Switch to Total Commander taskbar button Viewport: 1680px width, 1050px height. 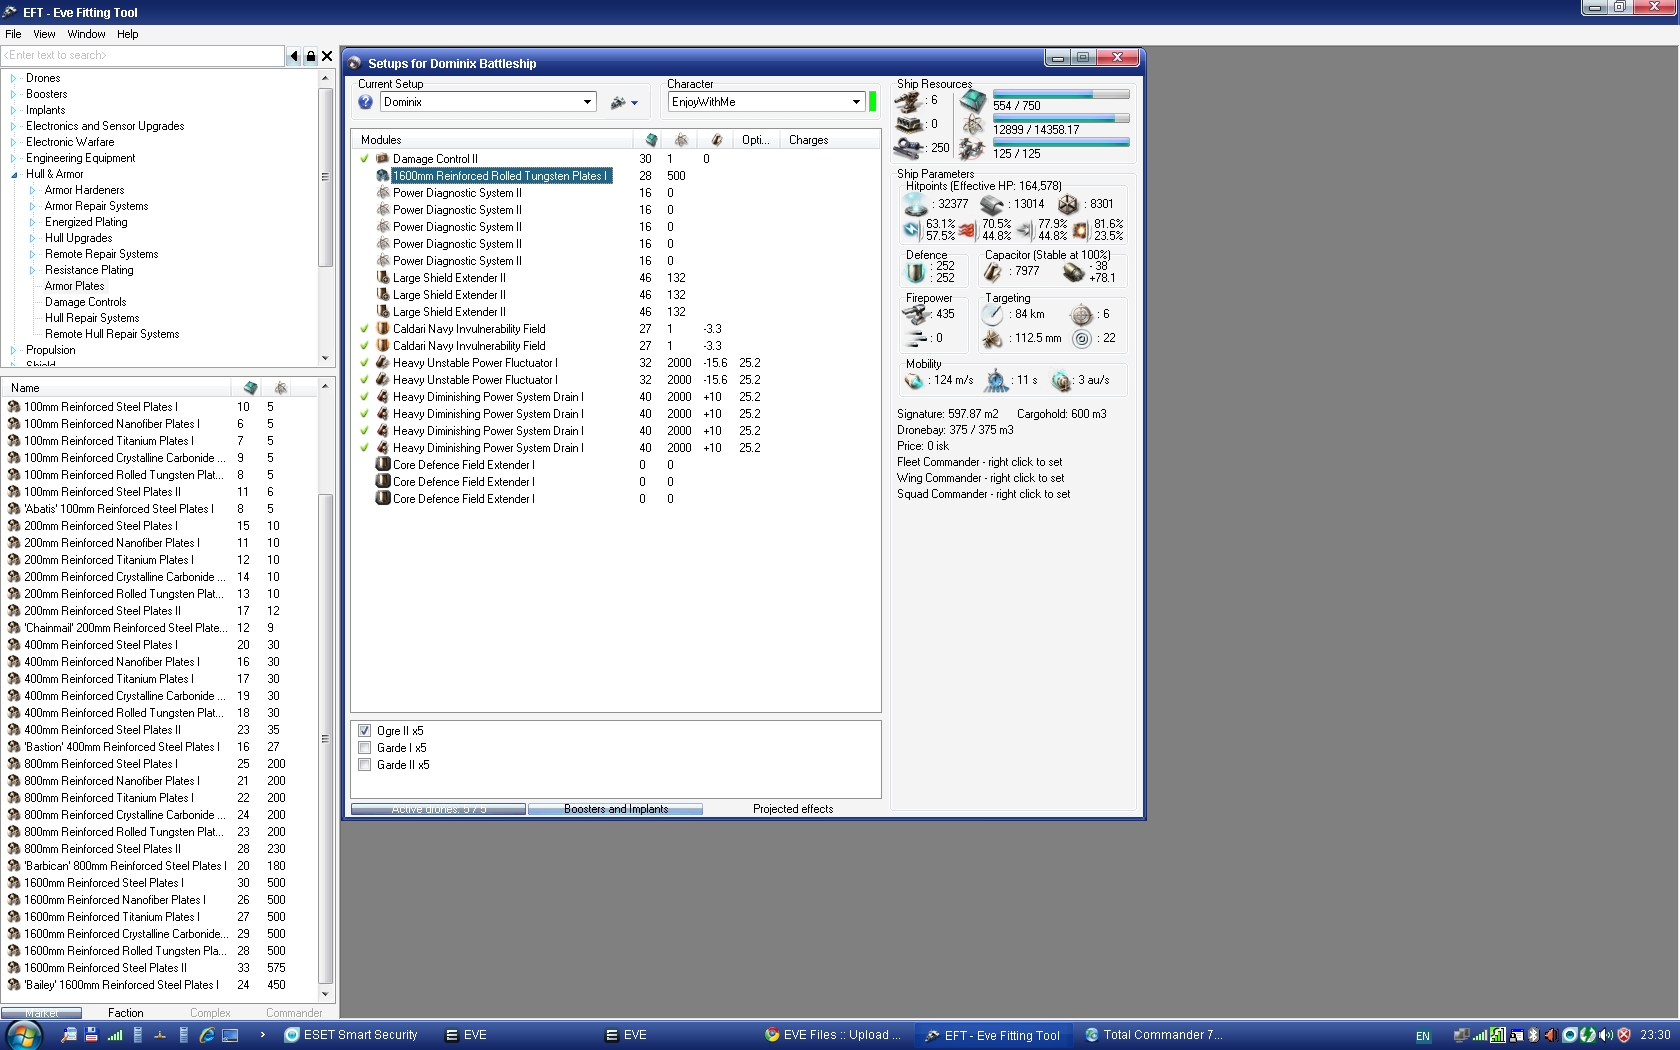(x=1153, y=1035)
